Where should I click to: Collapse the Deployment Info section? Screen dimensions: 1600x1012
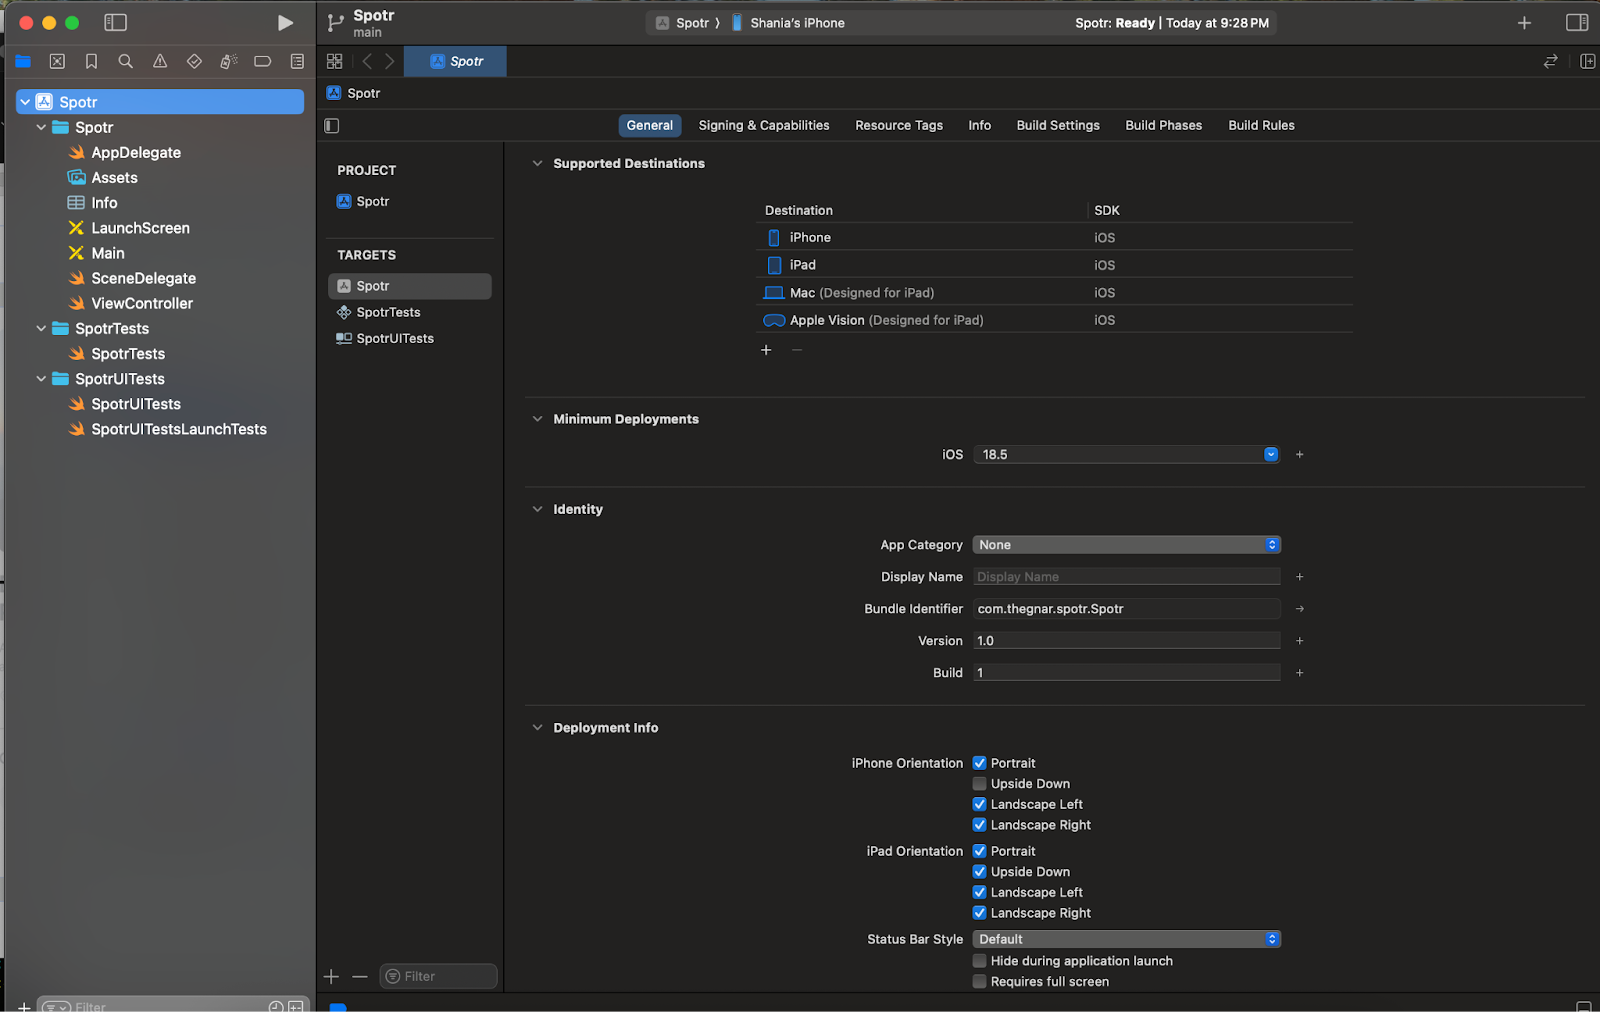[x=537, y=728]
